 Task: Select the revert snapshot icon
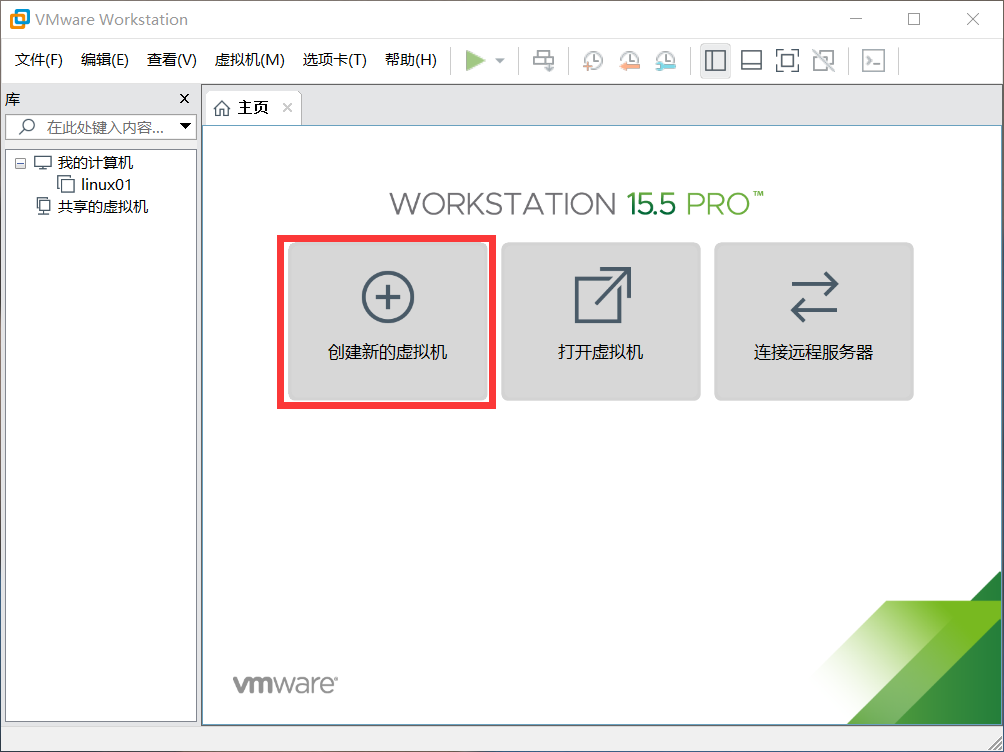[628, 61]
